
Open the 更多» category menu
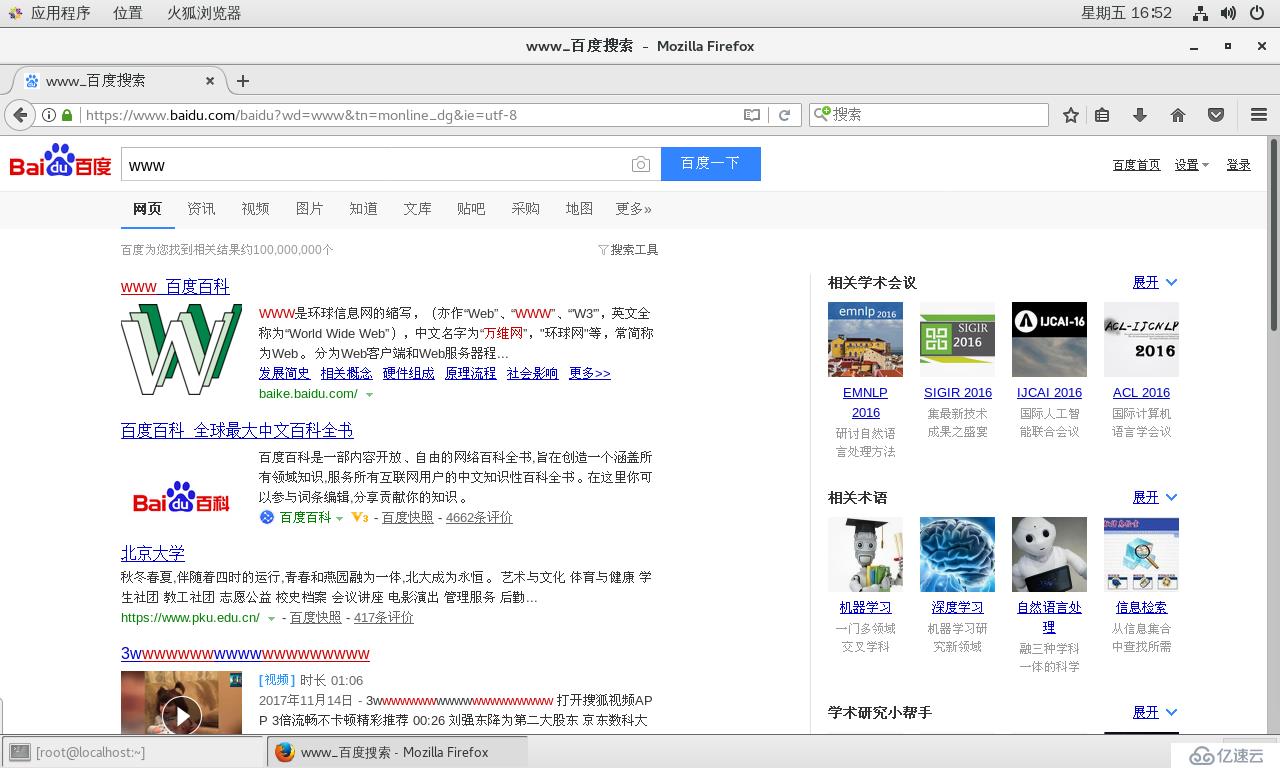coord(633,209)
